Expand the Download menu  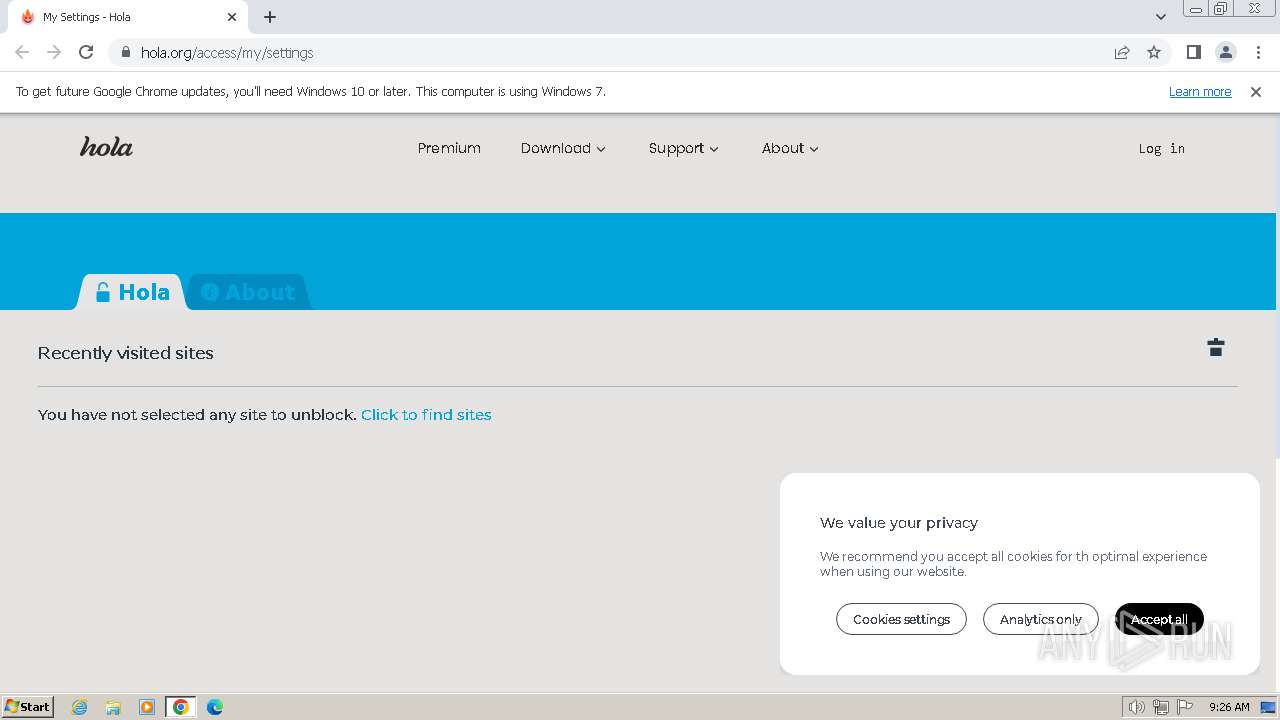tap(563, 148)
